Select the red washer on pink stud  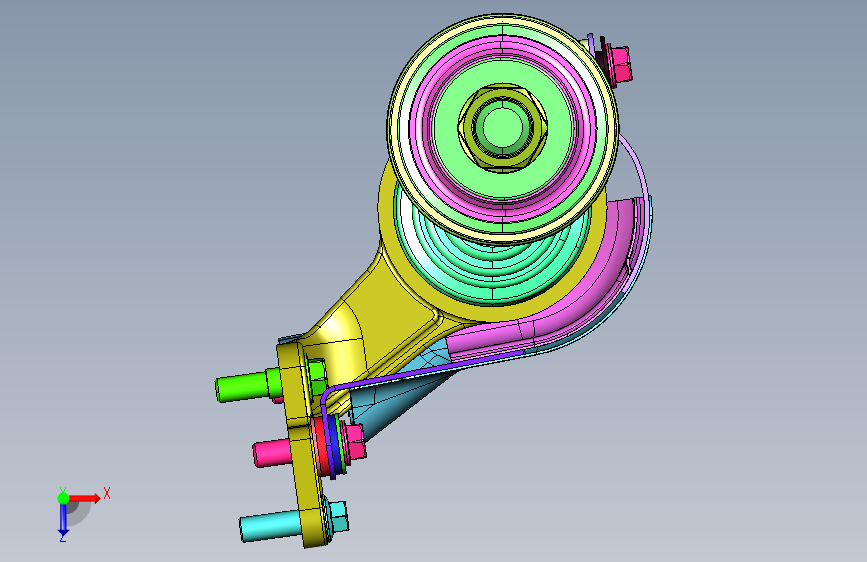[x=321, y=449]
